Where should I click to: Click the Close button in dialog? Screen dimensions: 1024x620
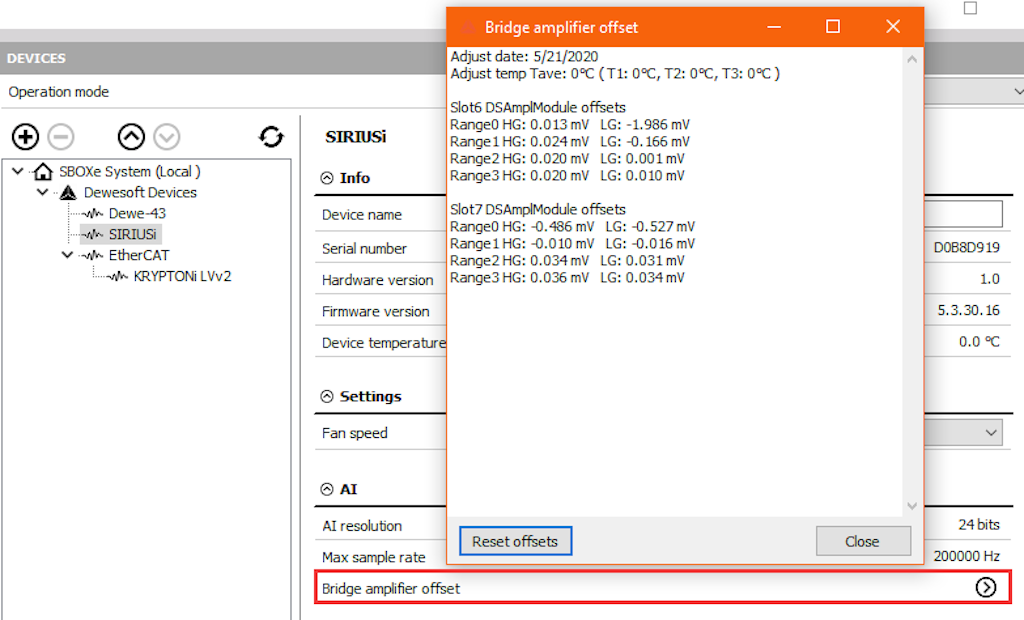[863, 541]
